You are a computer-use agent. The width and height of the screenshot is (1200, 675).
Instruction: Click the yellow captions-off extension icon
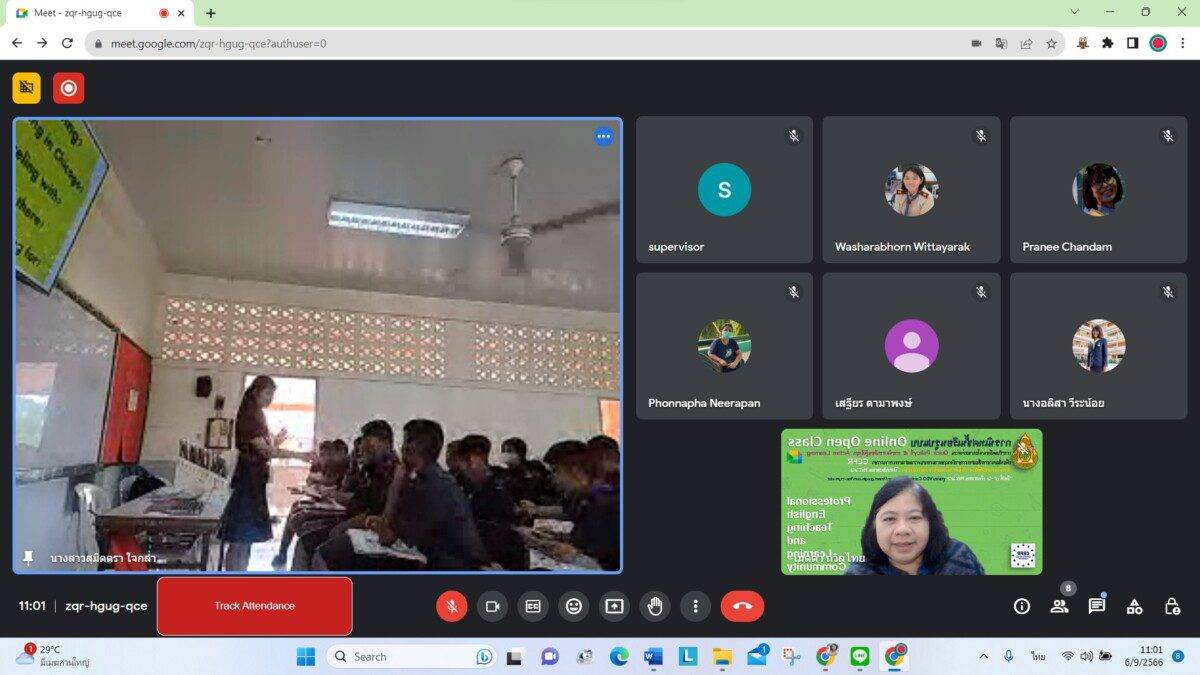point(27,88)
